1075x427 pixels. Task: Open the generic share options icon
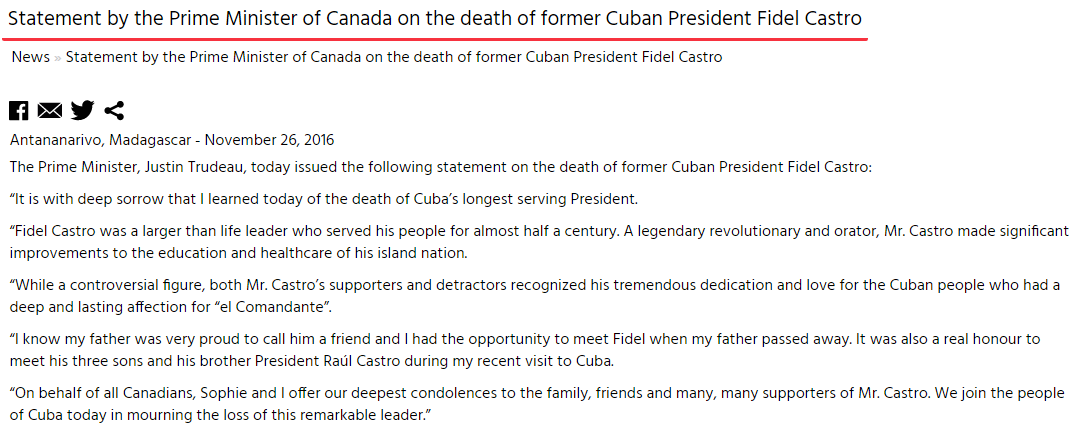pyautogui.click(x=114, y=111)
